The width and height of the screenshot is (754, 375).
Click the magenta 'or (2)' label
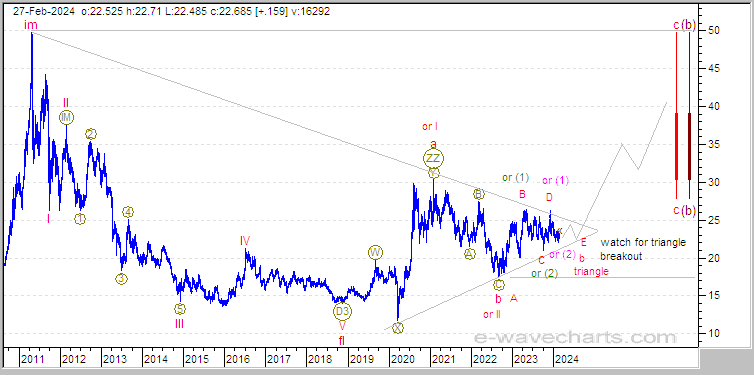(x=563, y=254)
